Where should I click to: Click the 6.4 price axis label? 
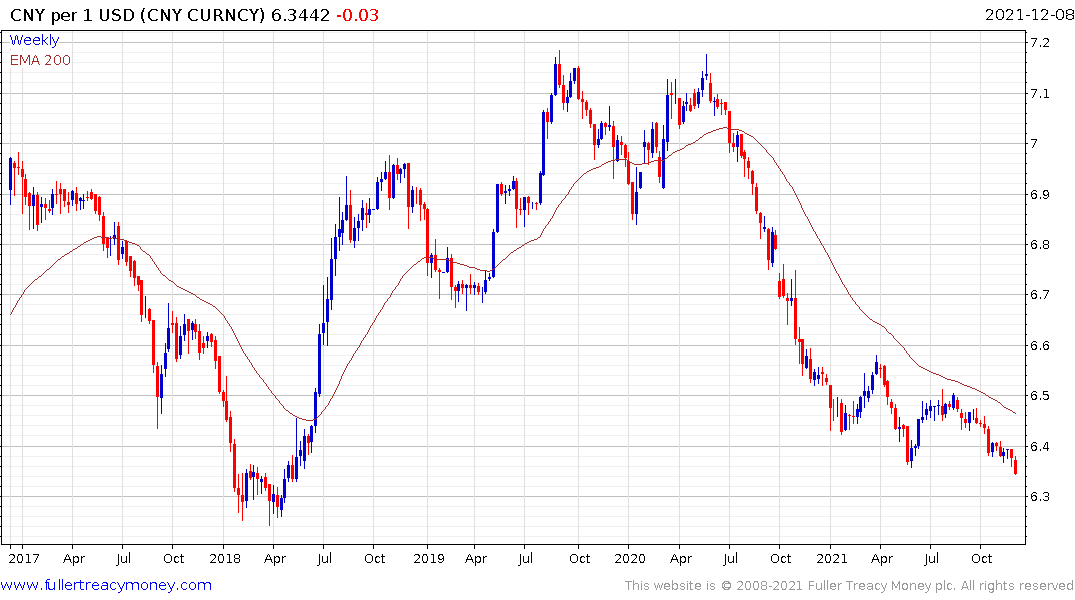coord(1039,446)
